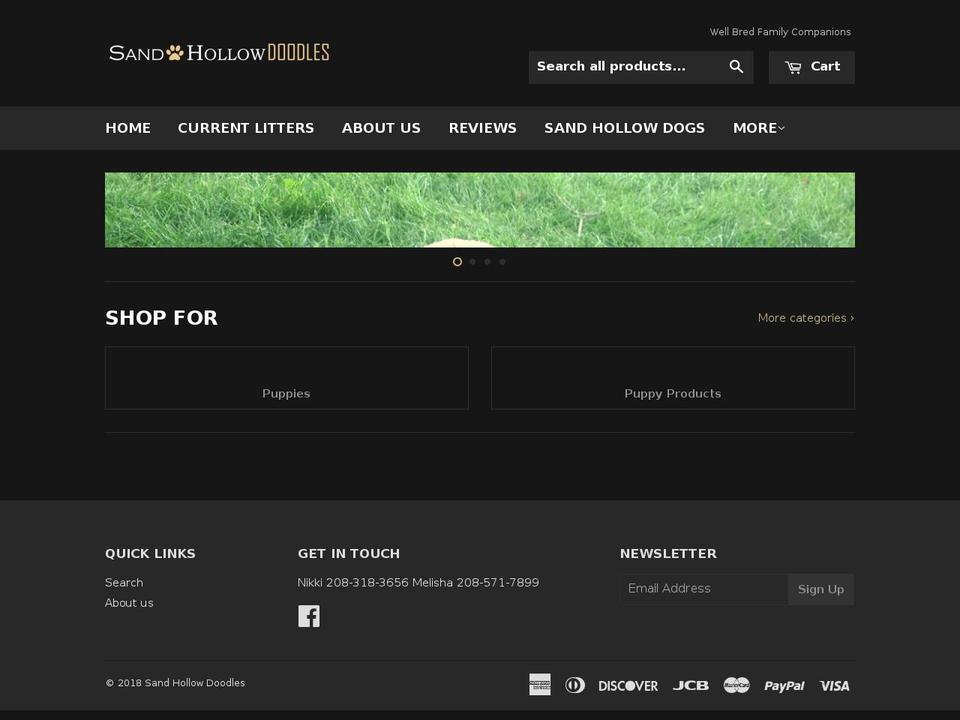
Task: Click the Sign Up button
Action: tap(821, 589)
